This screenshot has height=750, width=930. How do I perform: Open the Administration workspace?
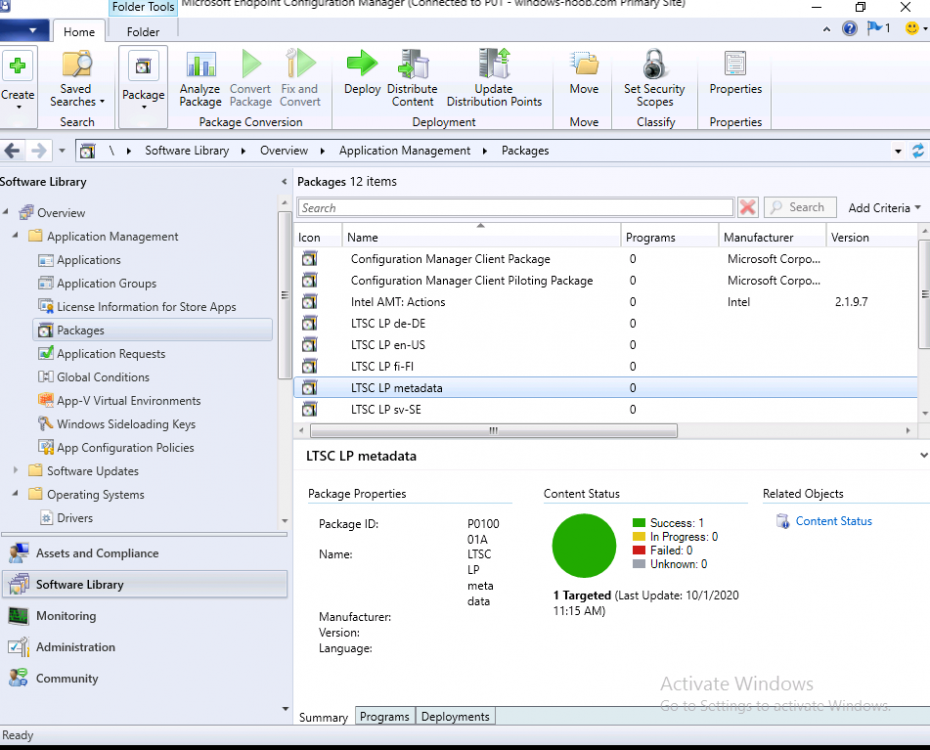point(145,647)
